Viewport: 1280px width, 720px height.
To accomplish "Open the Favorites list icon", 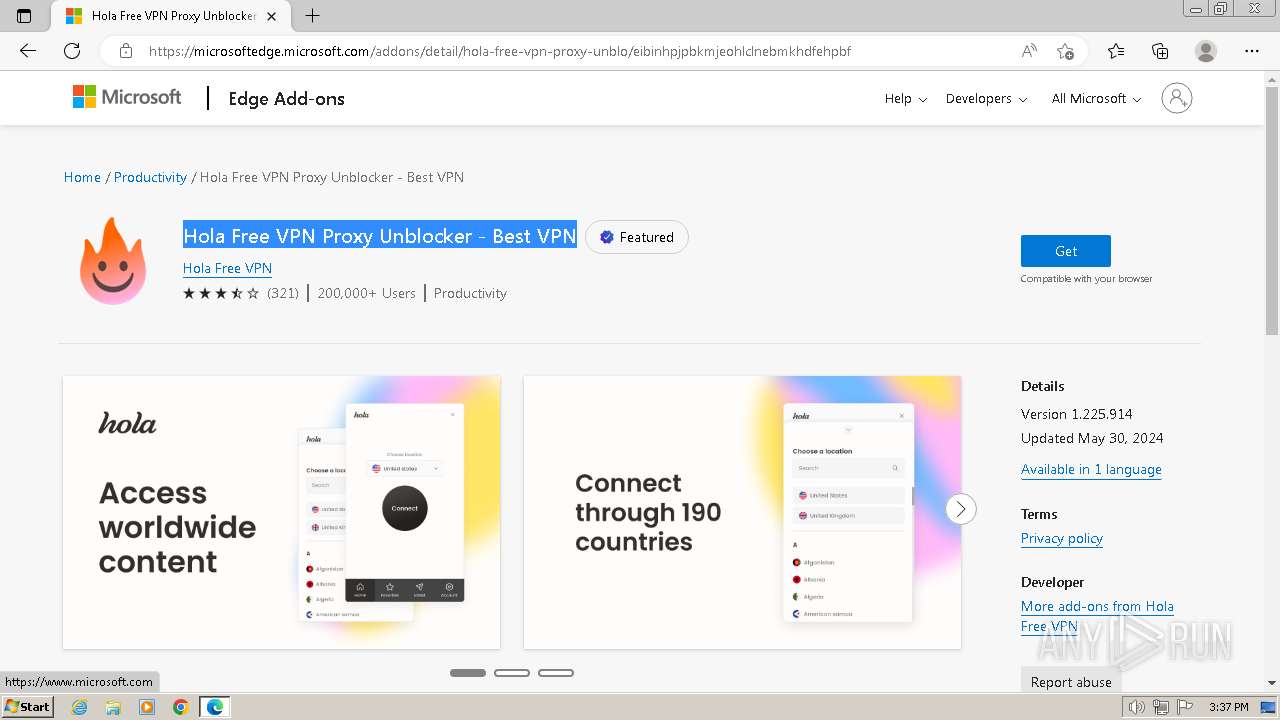I will click(1116, 51).
